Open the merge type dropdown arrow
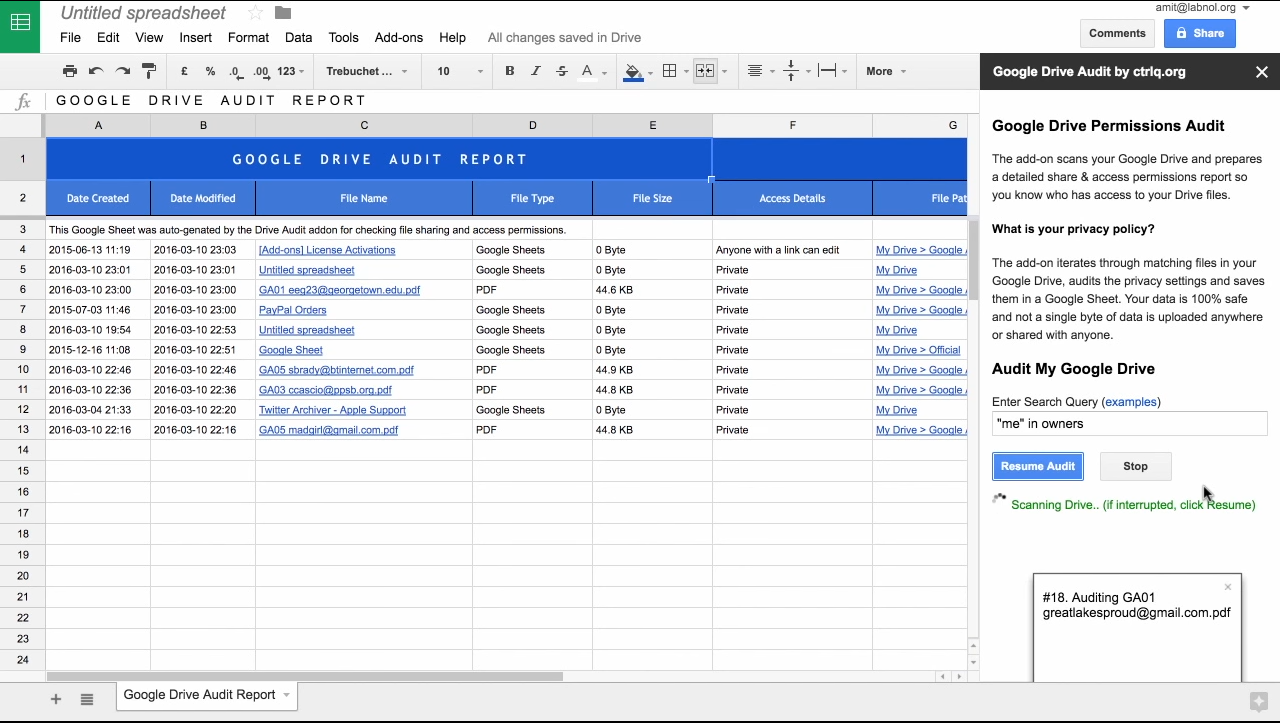Viewport: 1280px width, 723px height. (x=724, y=71)
